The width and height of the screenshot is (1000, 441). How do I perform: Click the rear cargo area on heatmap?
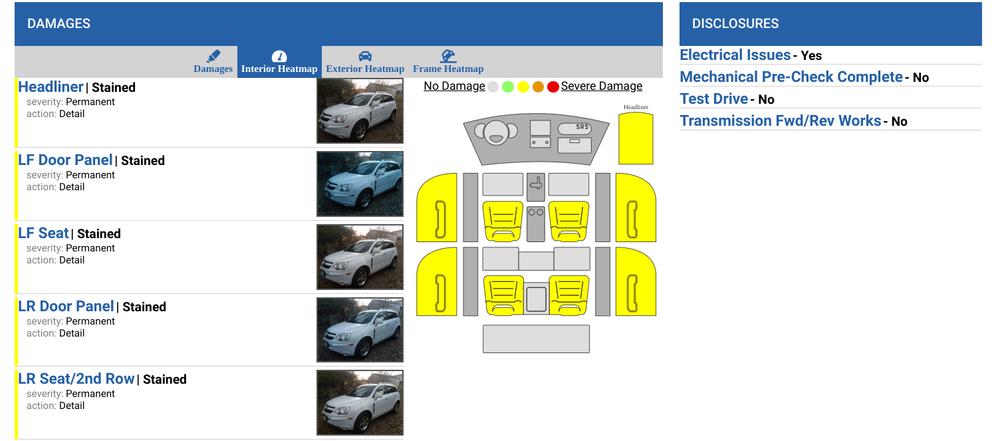click(x=536, y=339)
